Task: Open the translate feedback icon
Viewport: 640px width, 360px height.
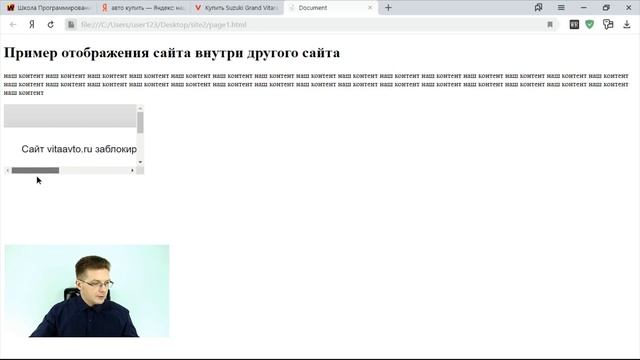Action: (x=608, y=24)
